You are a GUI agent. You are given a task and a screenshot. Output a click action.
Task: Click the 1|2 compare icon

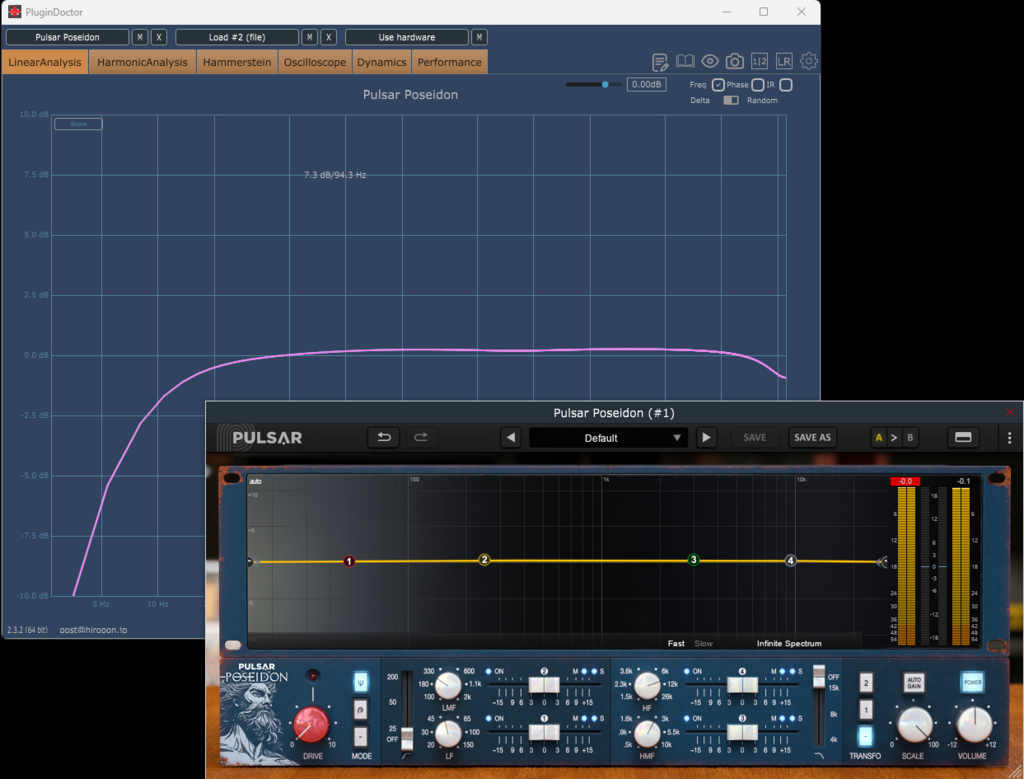coord(759,61)
